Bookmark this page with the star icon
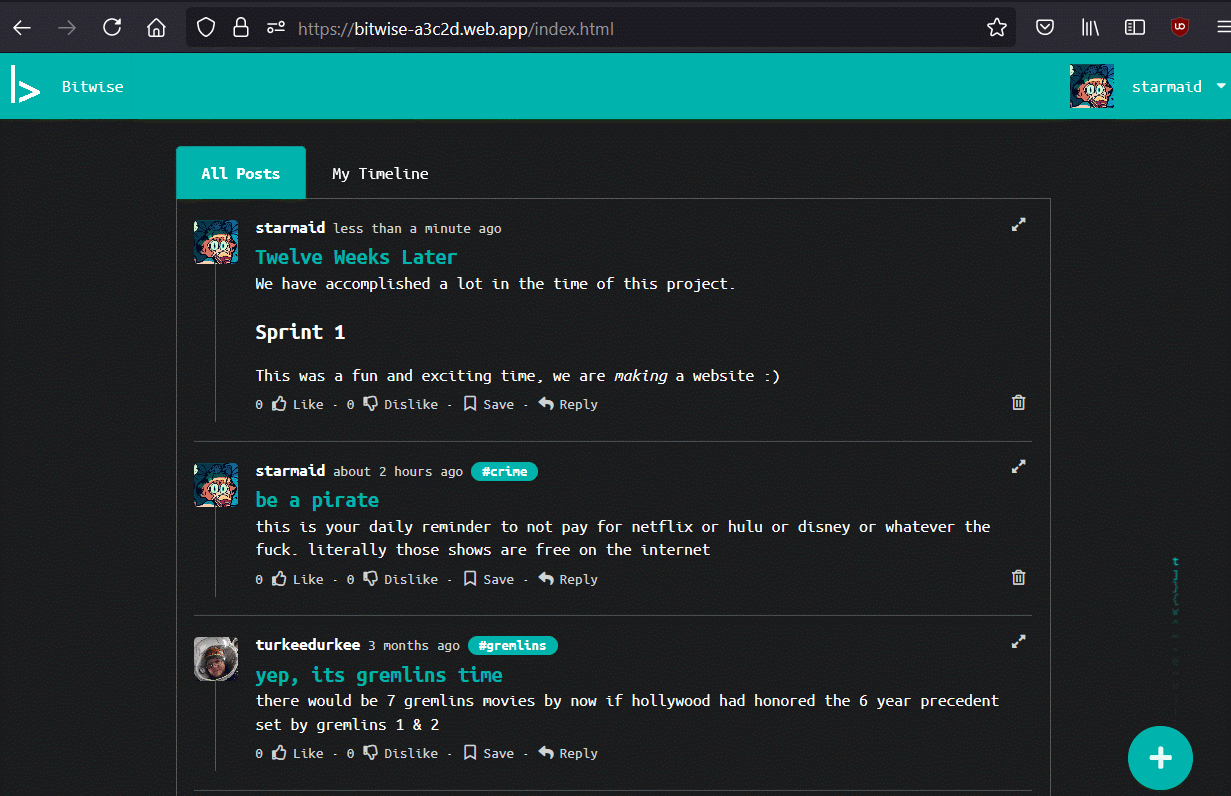This screenshot has height=796, width=1231. pos(996,28)
